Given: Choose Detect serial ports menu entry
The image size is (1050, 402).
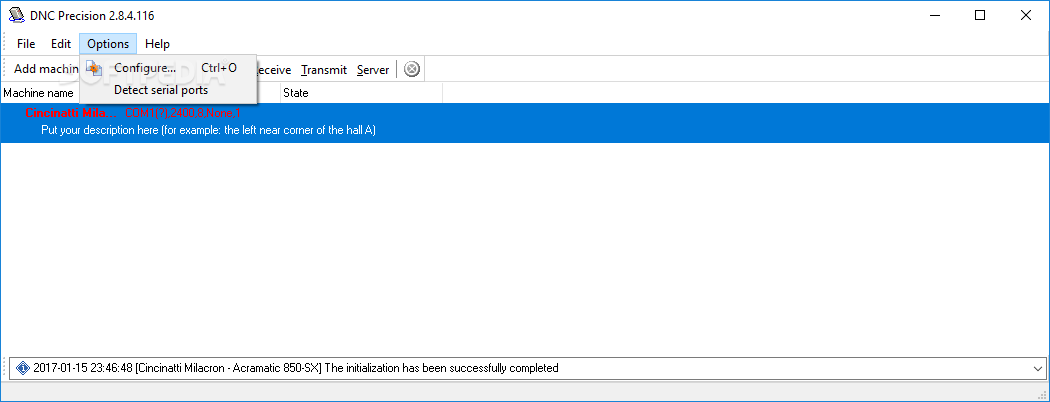Looking at the screenshot, I should [161, 90].
